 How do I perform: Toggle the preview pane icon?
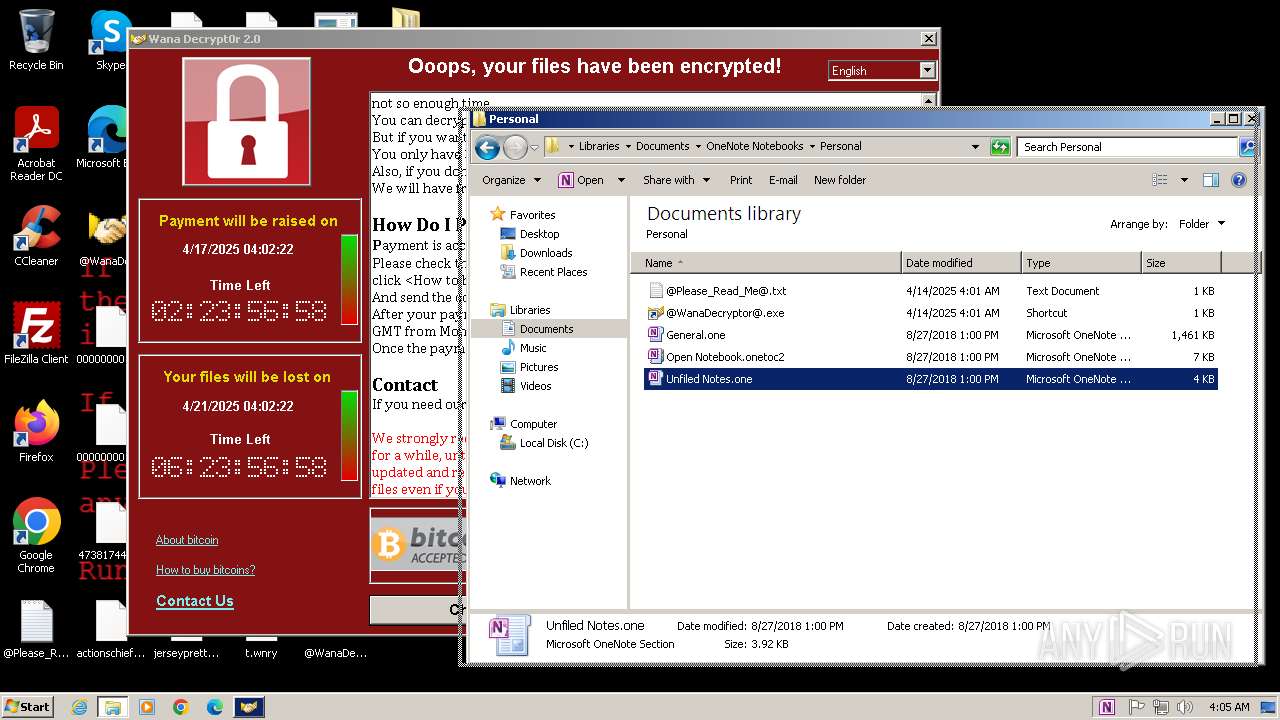(x=1211, y=180)
